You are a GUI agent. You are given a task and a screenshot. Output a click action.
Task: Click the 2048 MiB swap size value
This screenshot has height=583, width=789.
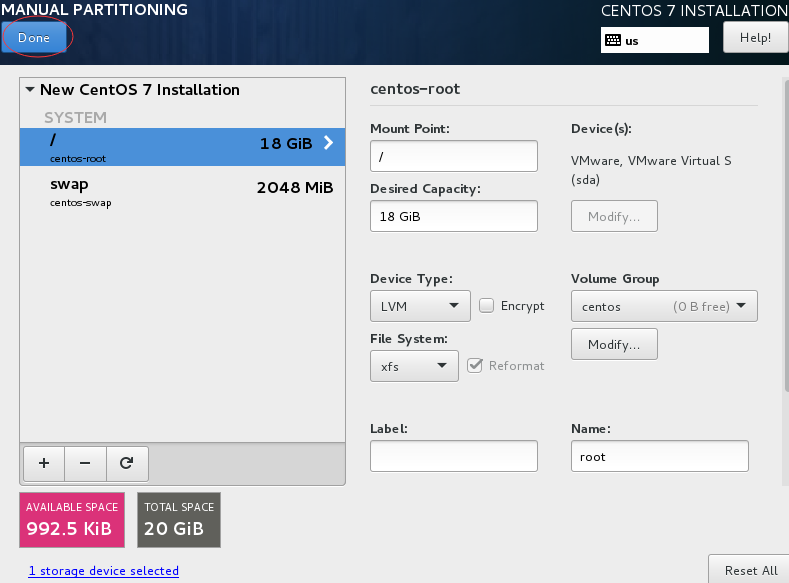295,188
